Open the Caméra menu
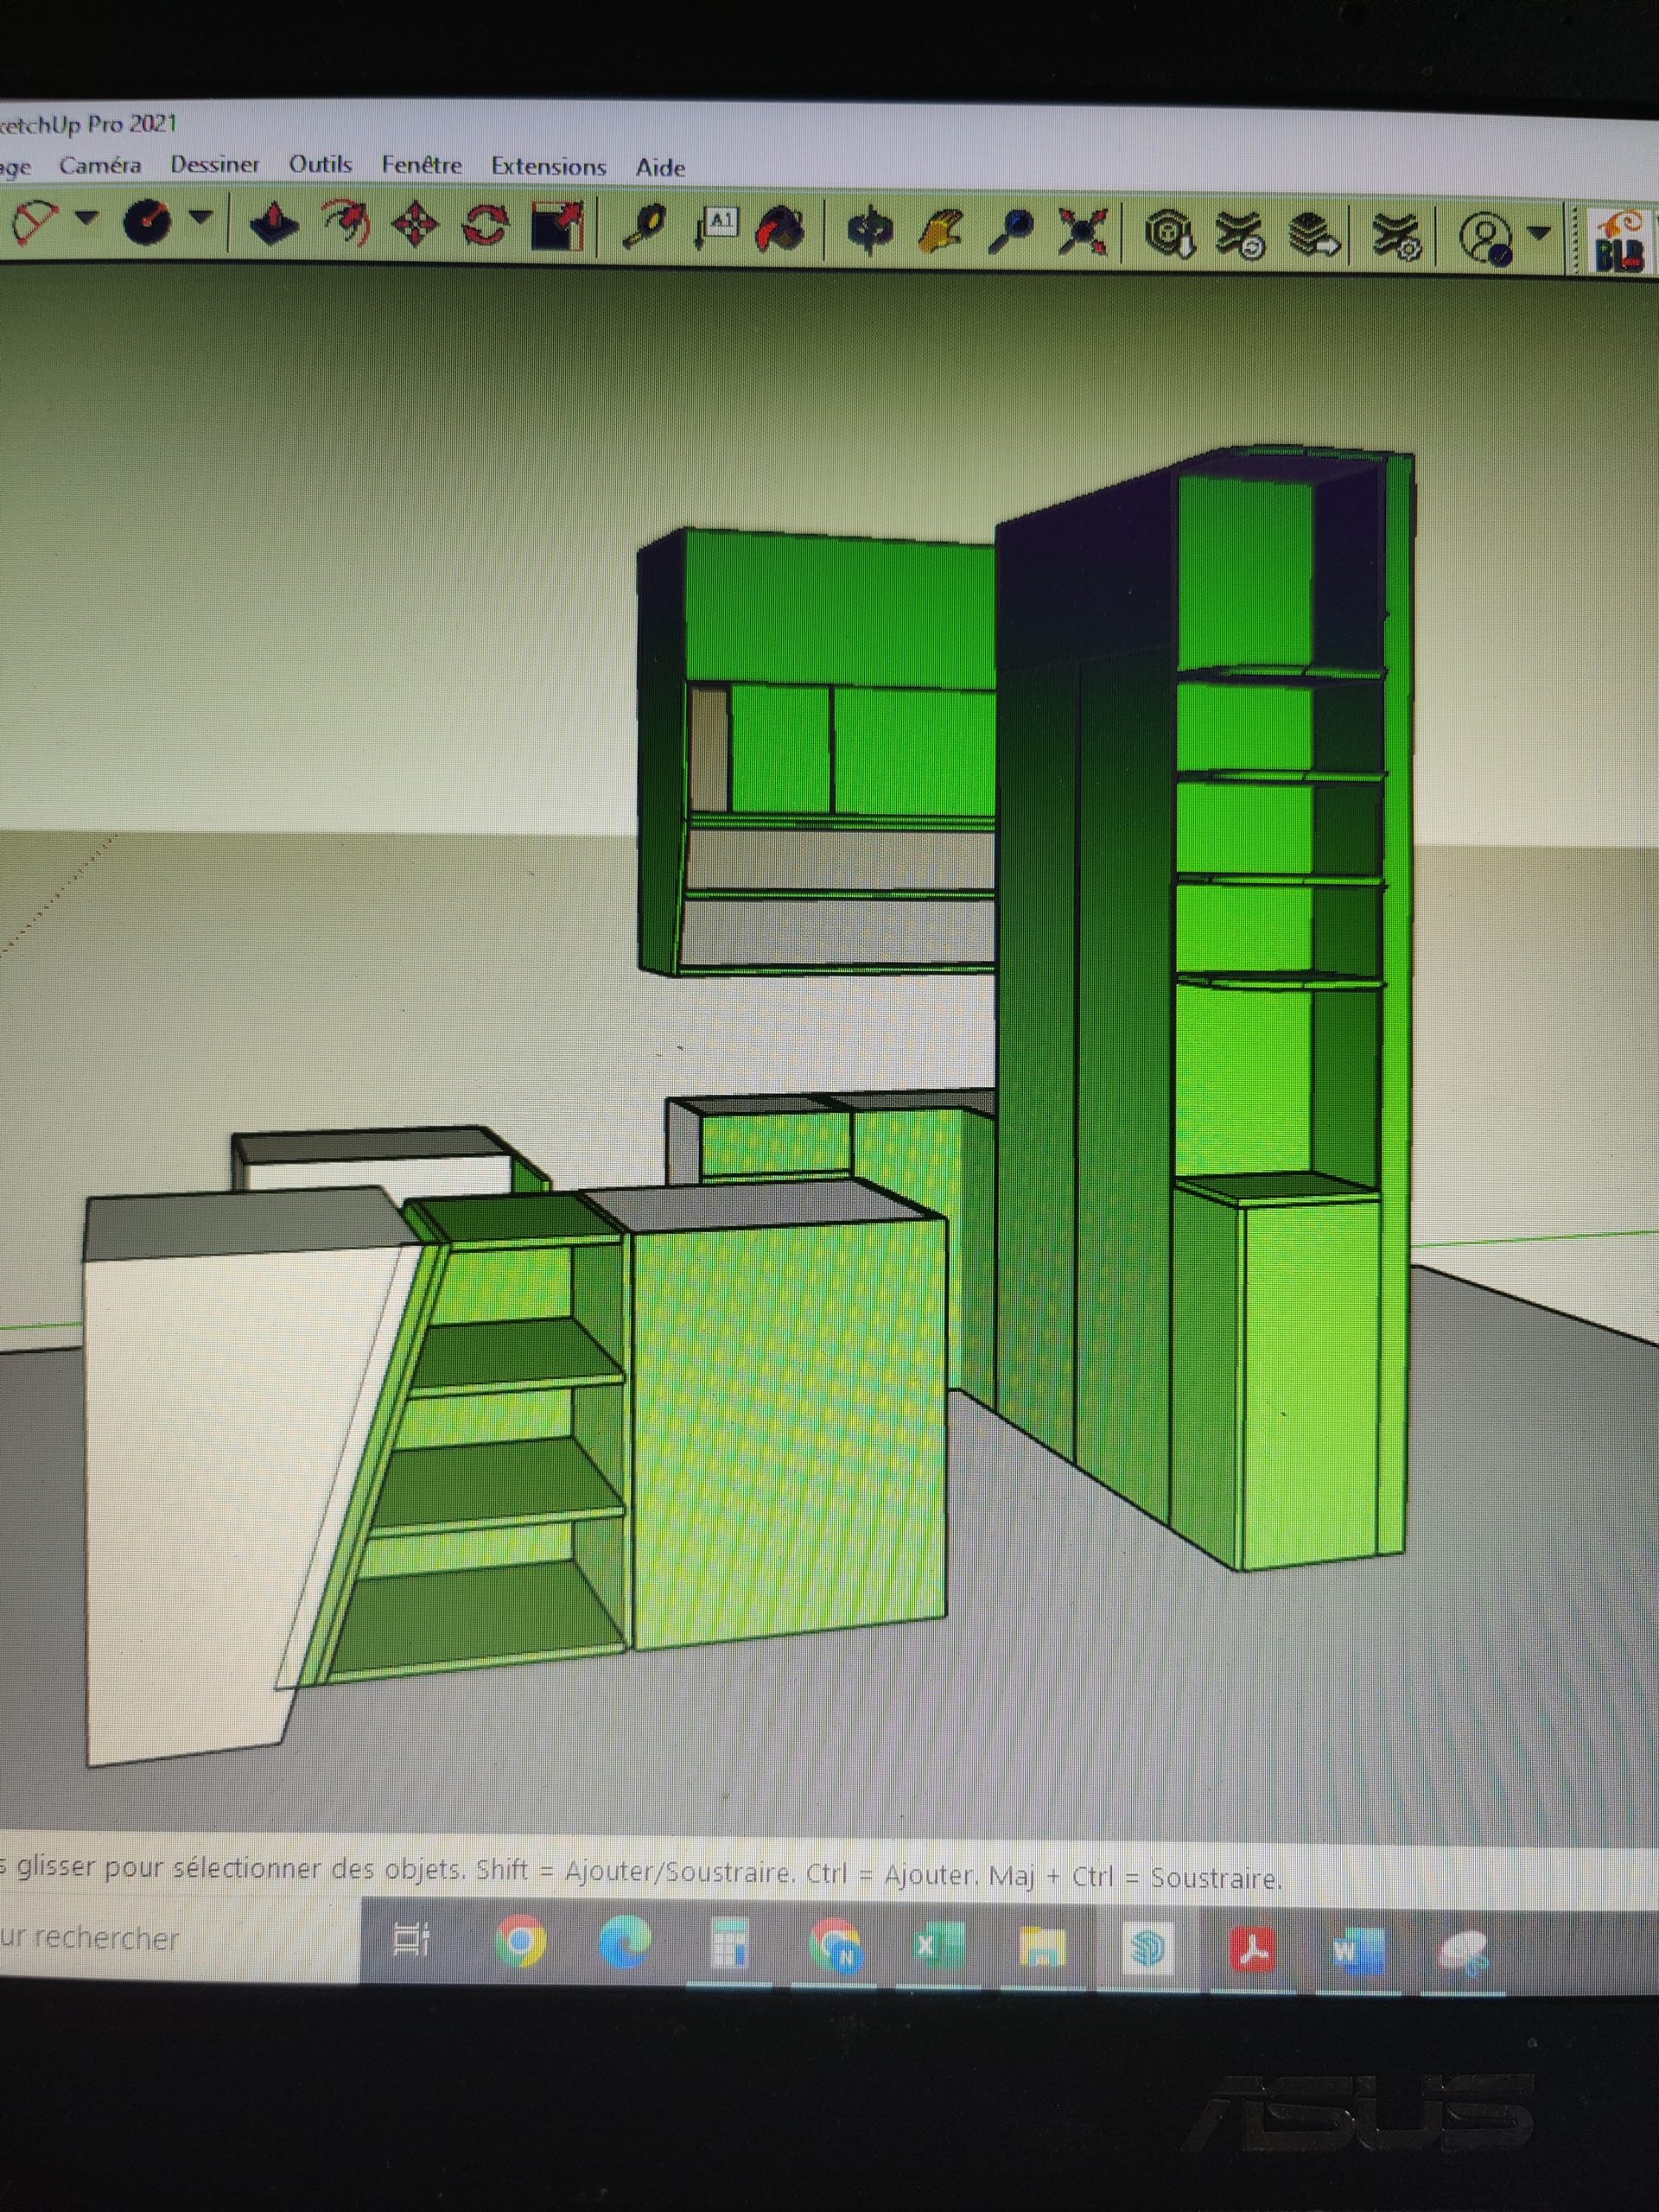 pyautogui.click(x=100, y=166)
